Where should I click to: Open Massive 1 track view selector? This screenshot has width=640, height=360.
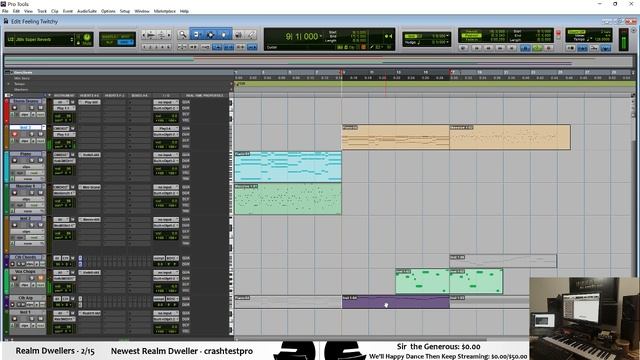pyautogui.click(x=27, y=199)
